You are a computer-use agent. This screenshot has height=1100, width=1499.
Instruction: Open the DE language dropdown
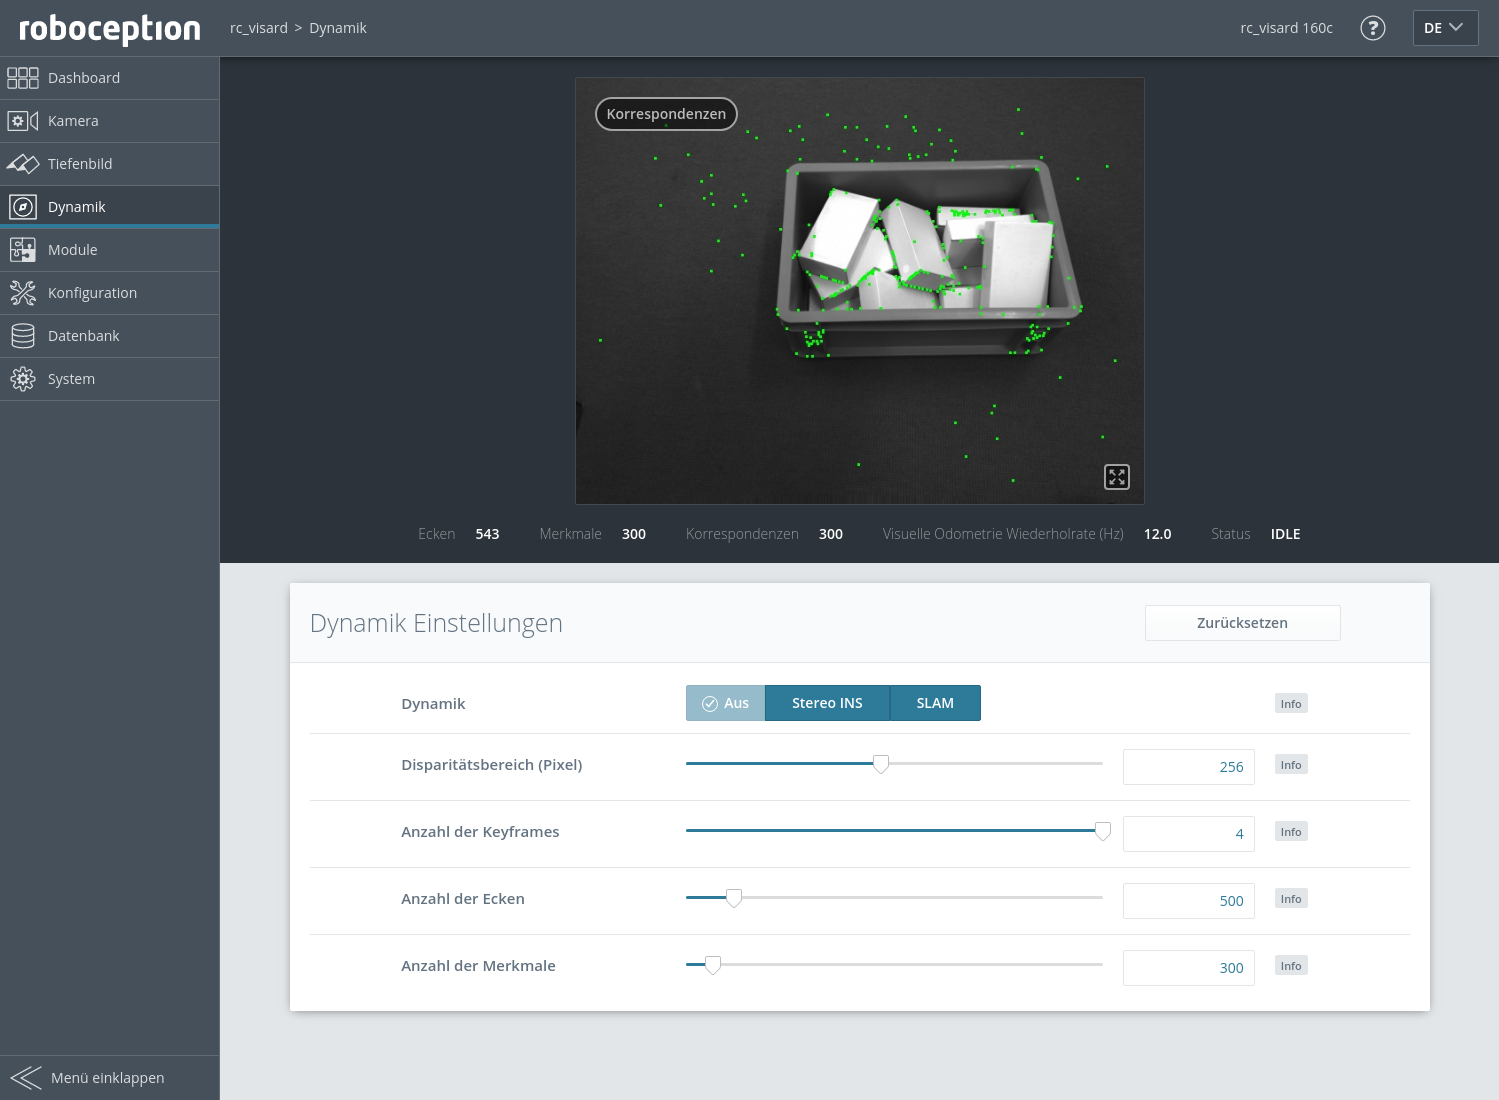[1445, 28]
